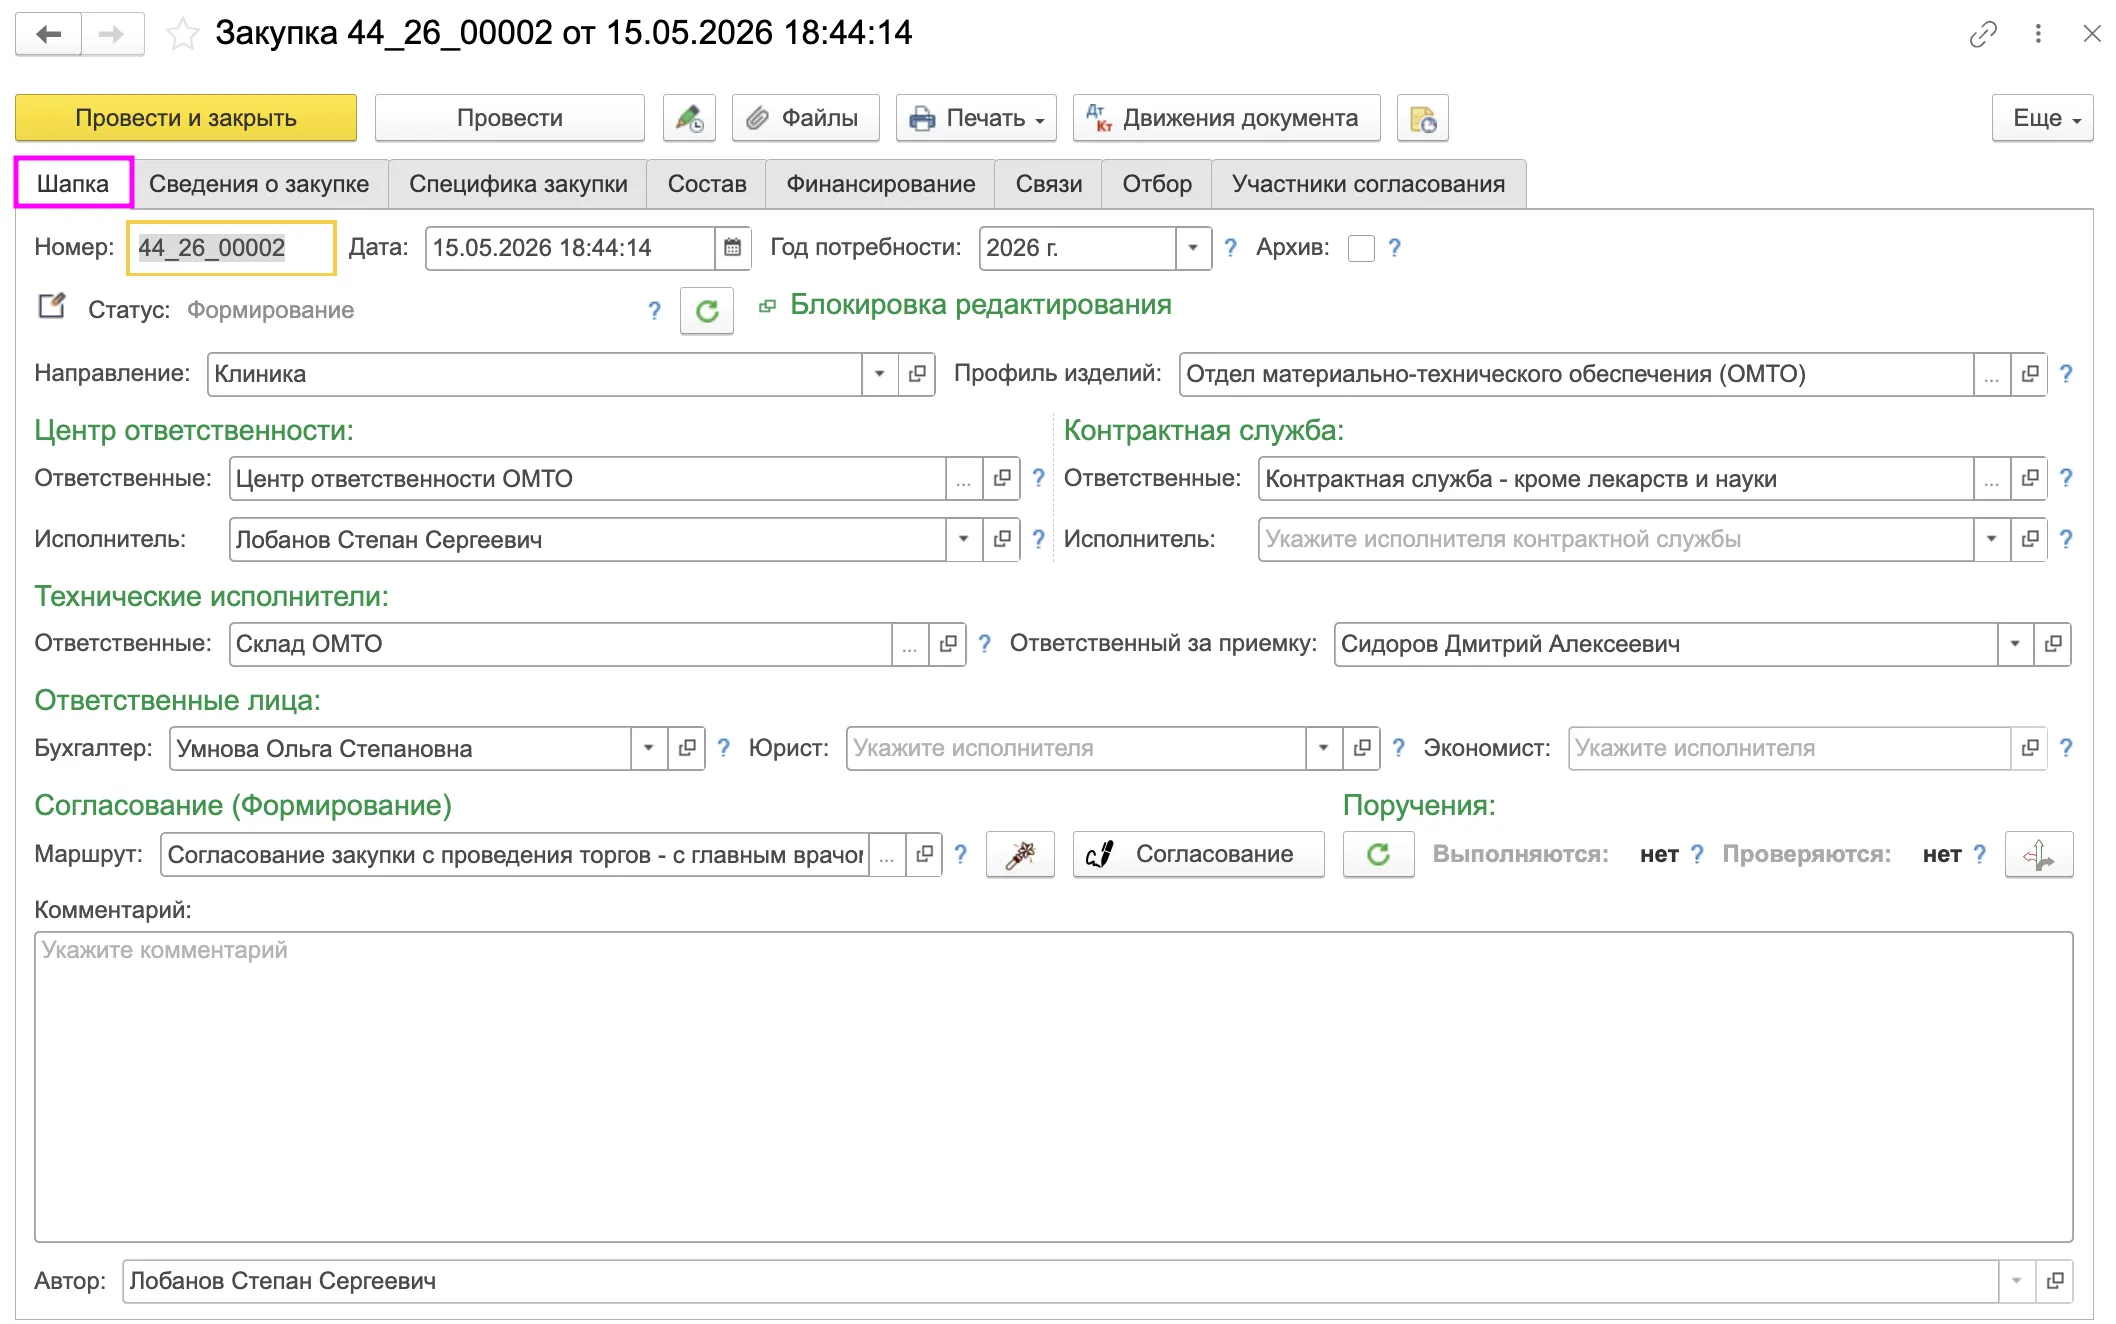The height and width of the screenshot is (1324, 2116).
Task: Toggle the Архив checkbox
Action: pos(1361,248)
